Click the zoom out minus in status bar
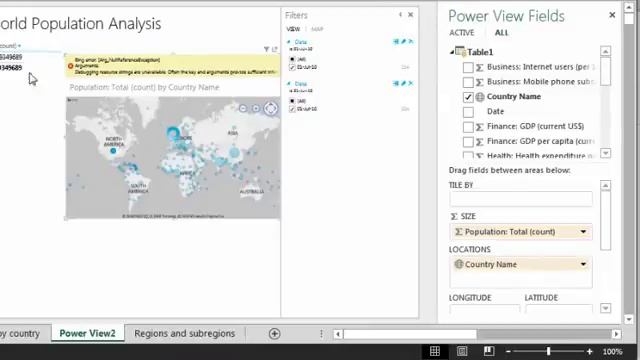The width and height of the screenshot is (640, 360). point(508,351)
